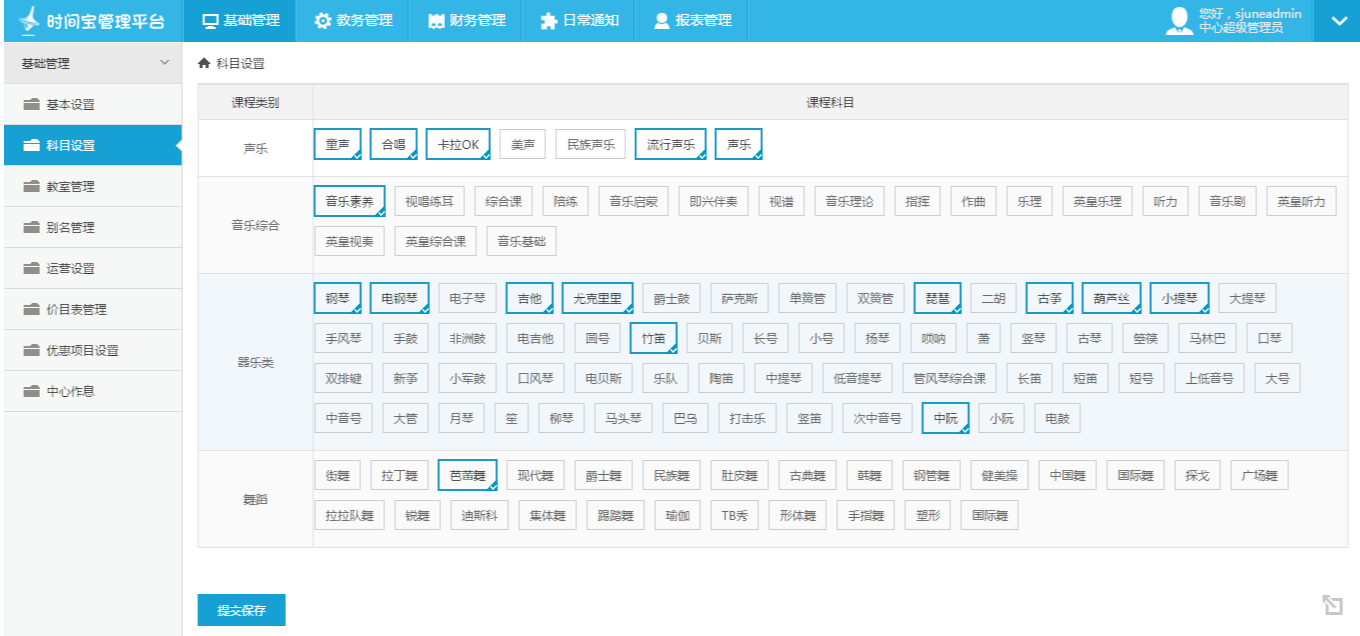Deselect the 电钢琴 subject tag
This screenshot has height=636, width=1360.
400,298
